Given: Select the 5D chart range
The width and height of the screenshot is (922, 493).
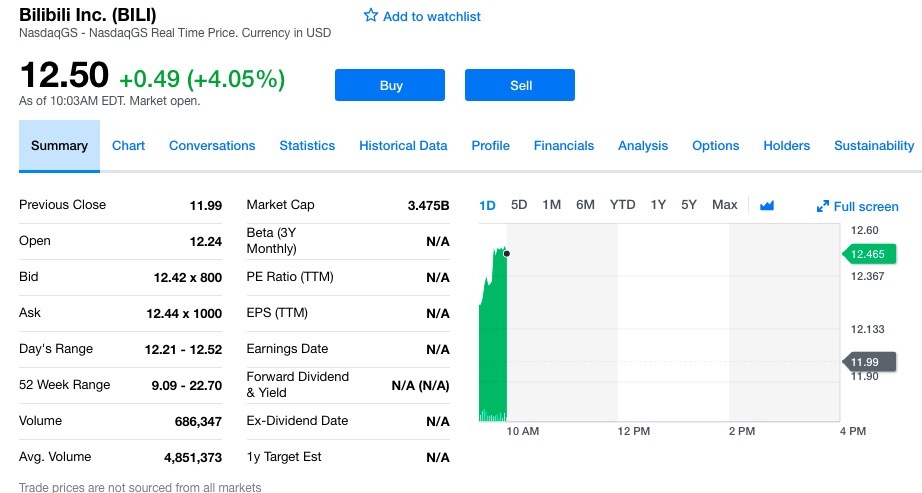Looking at the screenshot, I should click(519, 205).
